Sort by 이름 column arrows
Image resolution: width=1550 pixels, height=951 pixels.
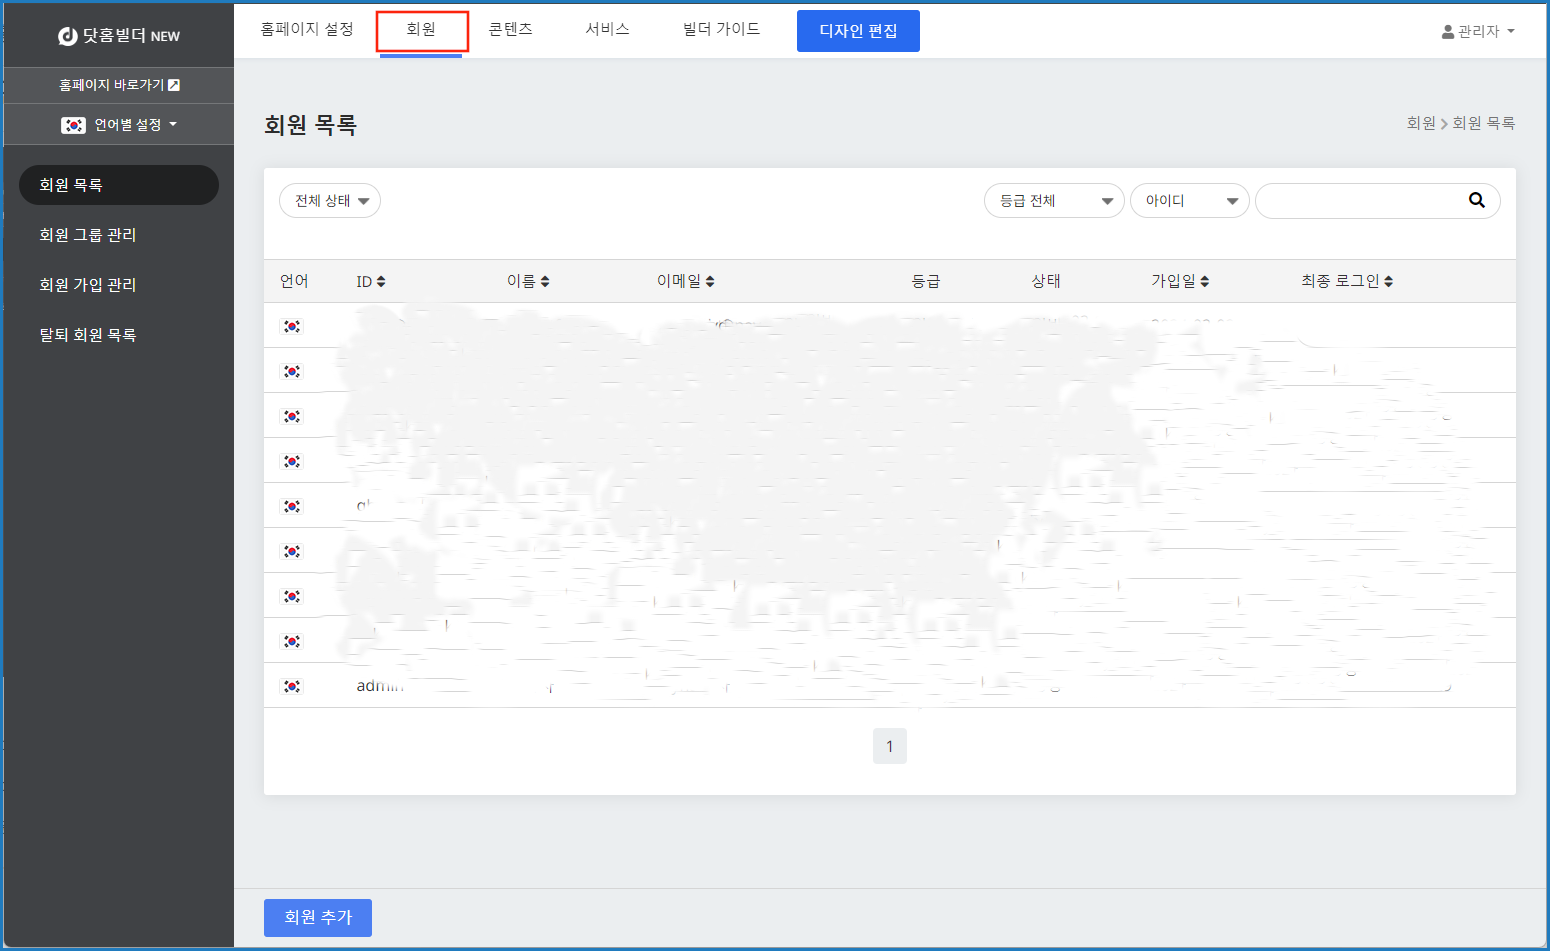pyautogui.click(x=544, y=282)
